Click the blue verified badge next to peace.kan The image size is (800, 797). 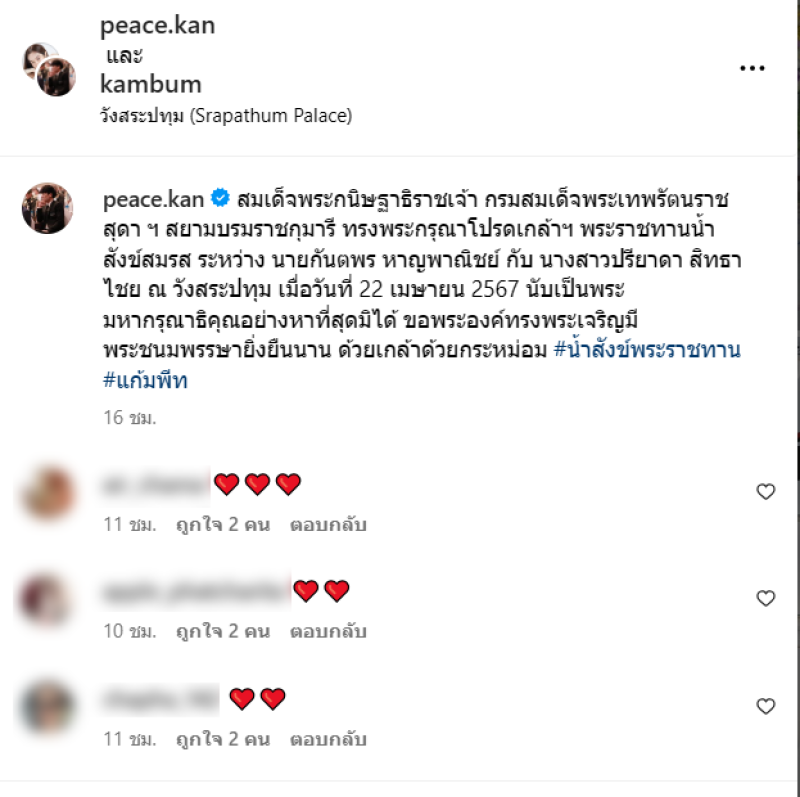tap(220, 198)
